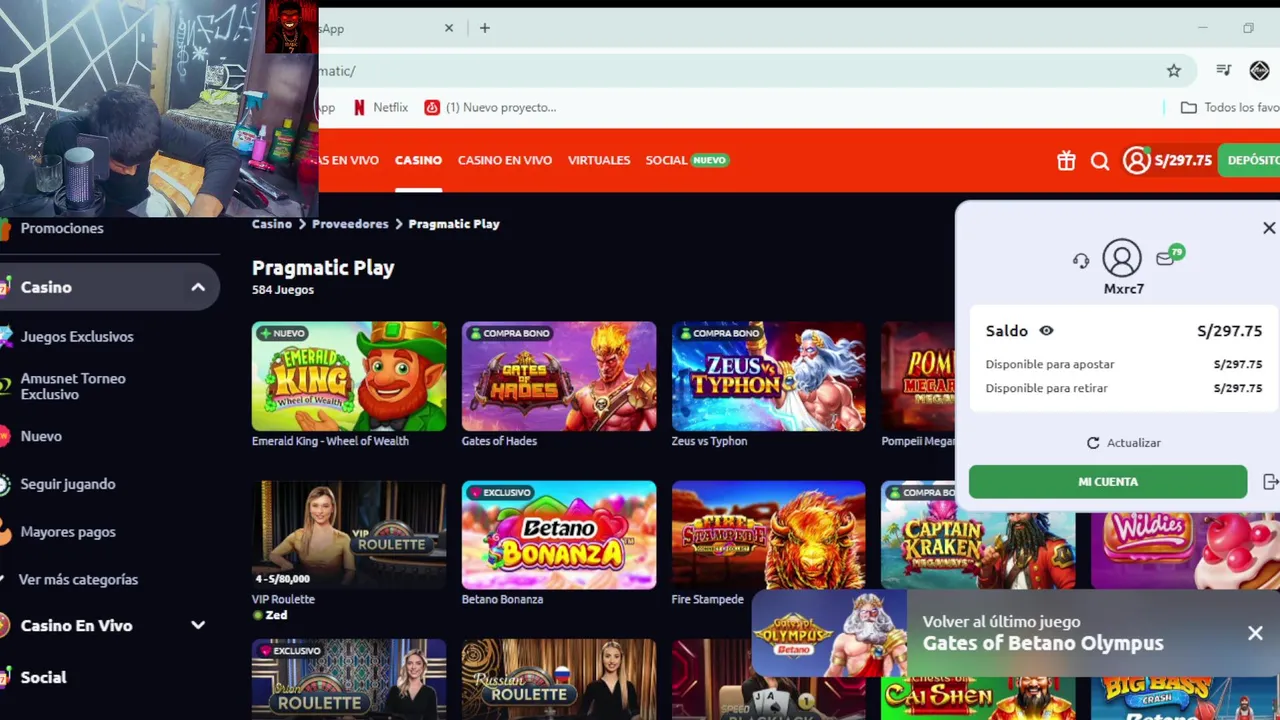Open Amusnet Torneo Exclusivo
The image size is (1280, 720).
73,386
